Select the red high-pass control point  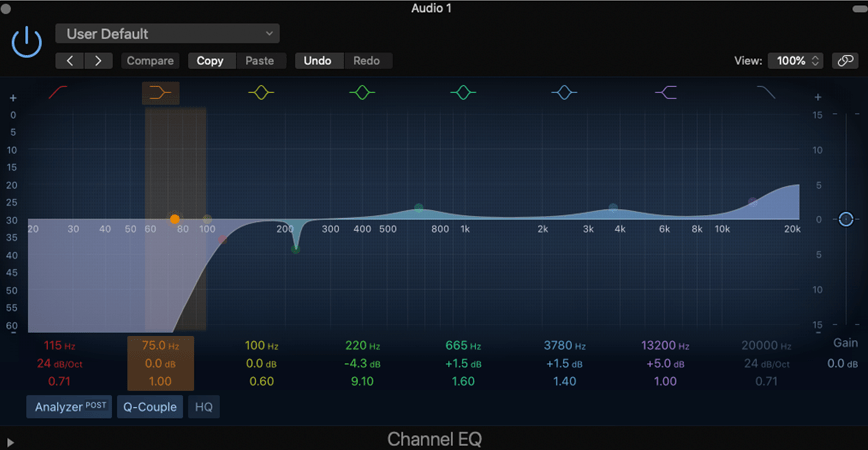(x=223, y=240)
